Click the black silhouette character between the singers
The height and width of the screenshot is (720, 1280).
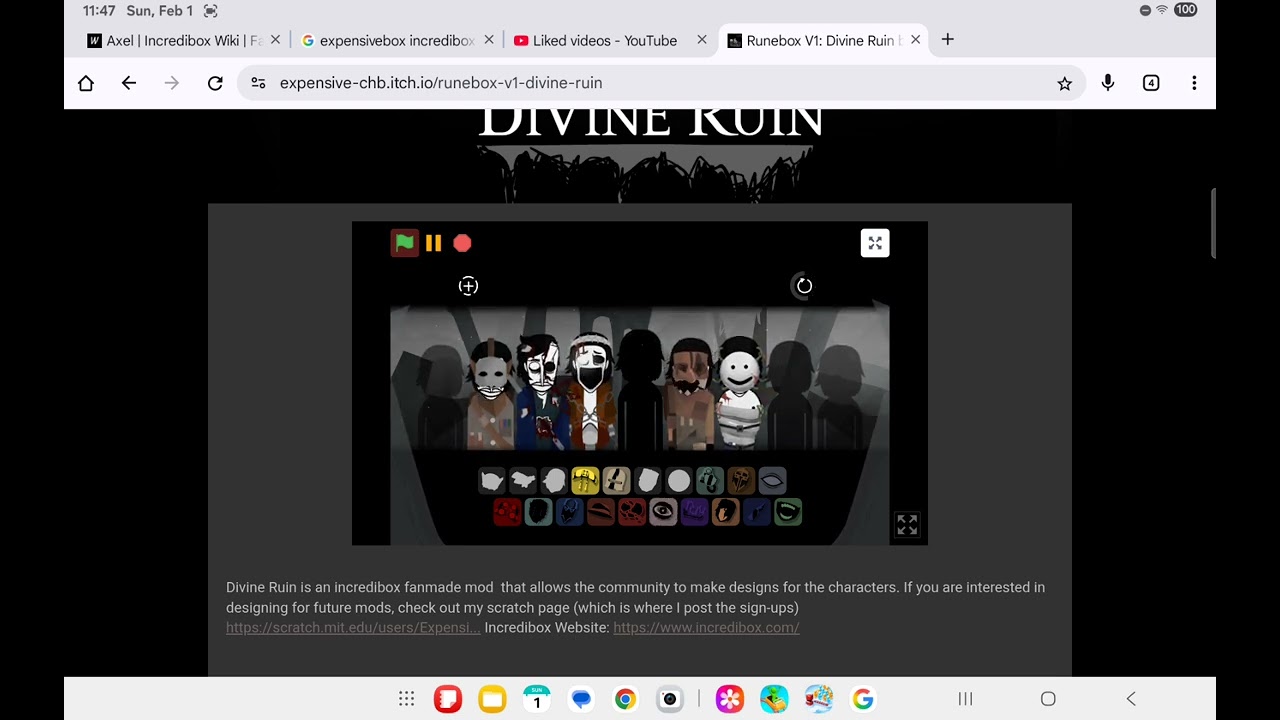click(640, 390)
